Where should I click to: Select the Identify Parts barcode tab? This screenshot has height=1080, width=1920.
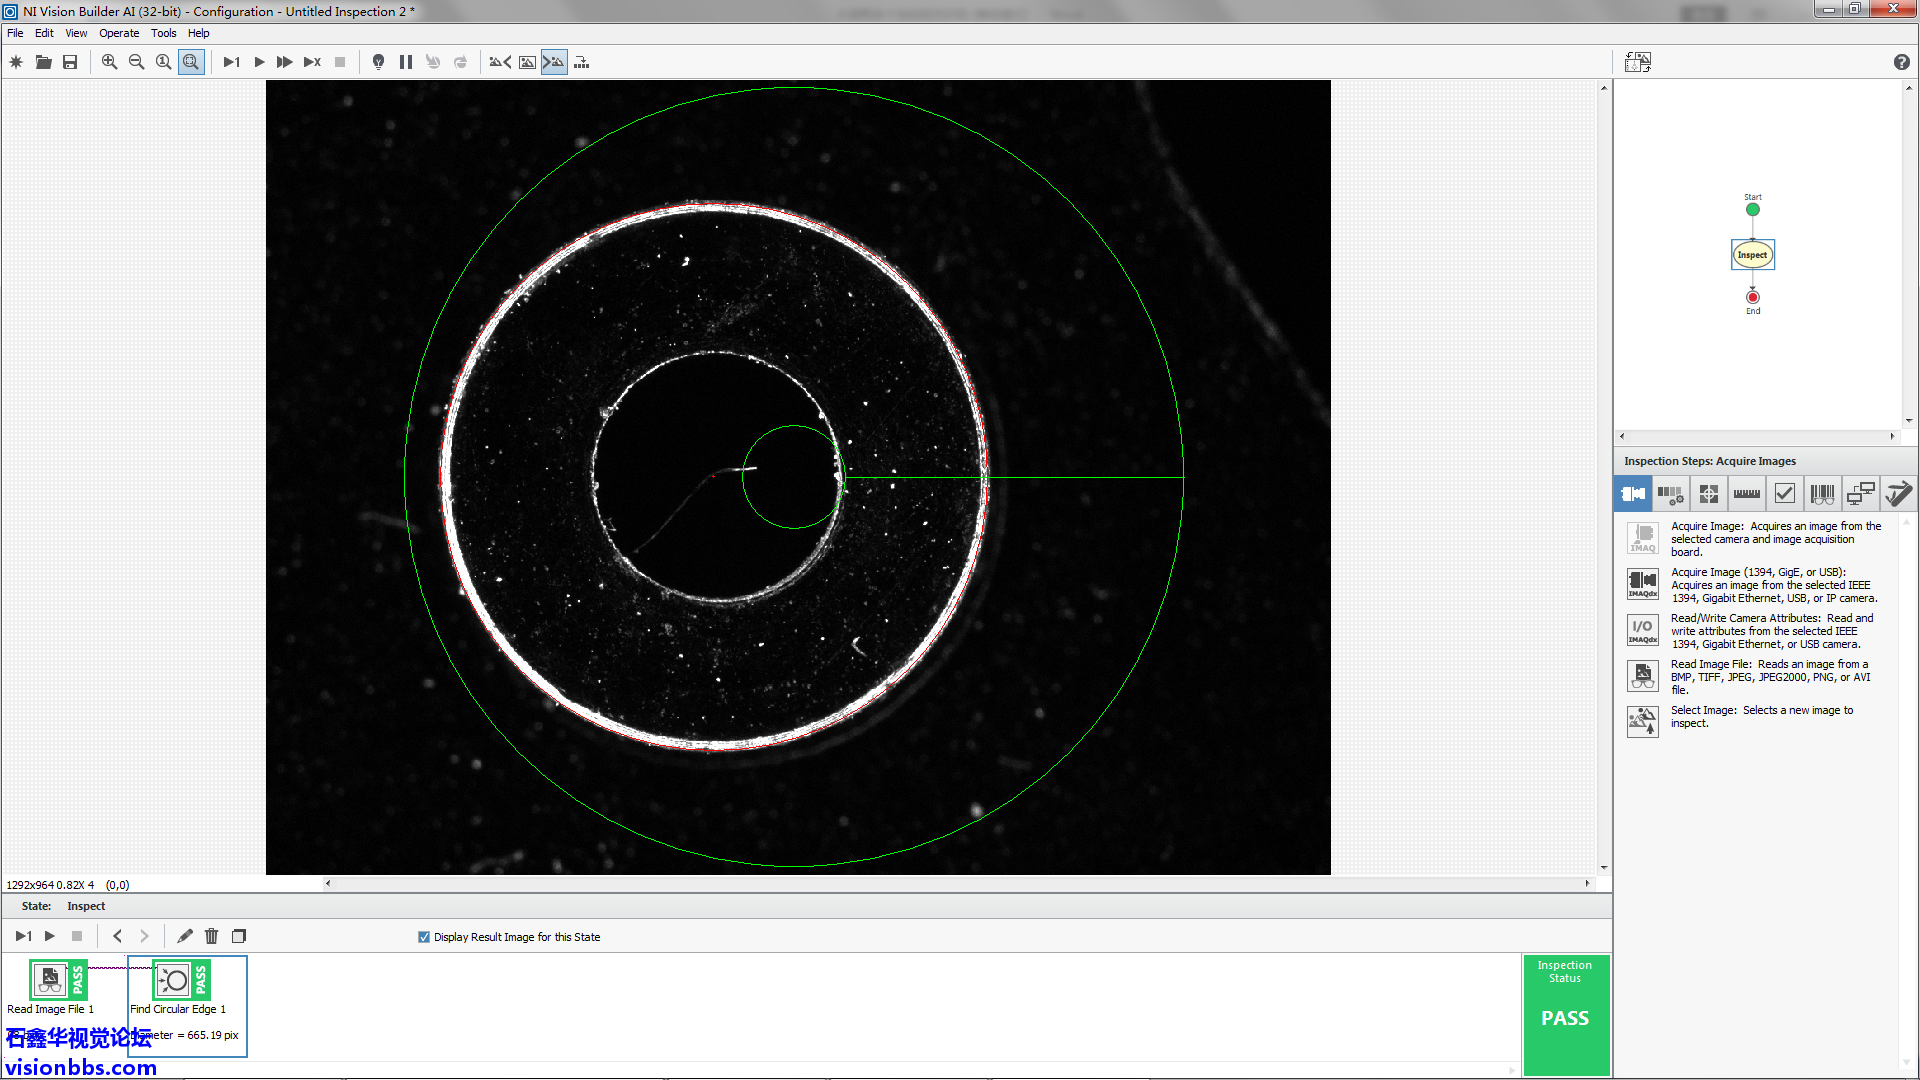(x=1823, y=493)
